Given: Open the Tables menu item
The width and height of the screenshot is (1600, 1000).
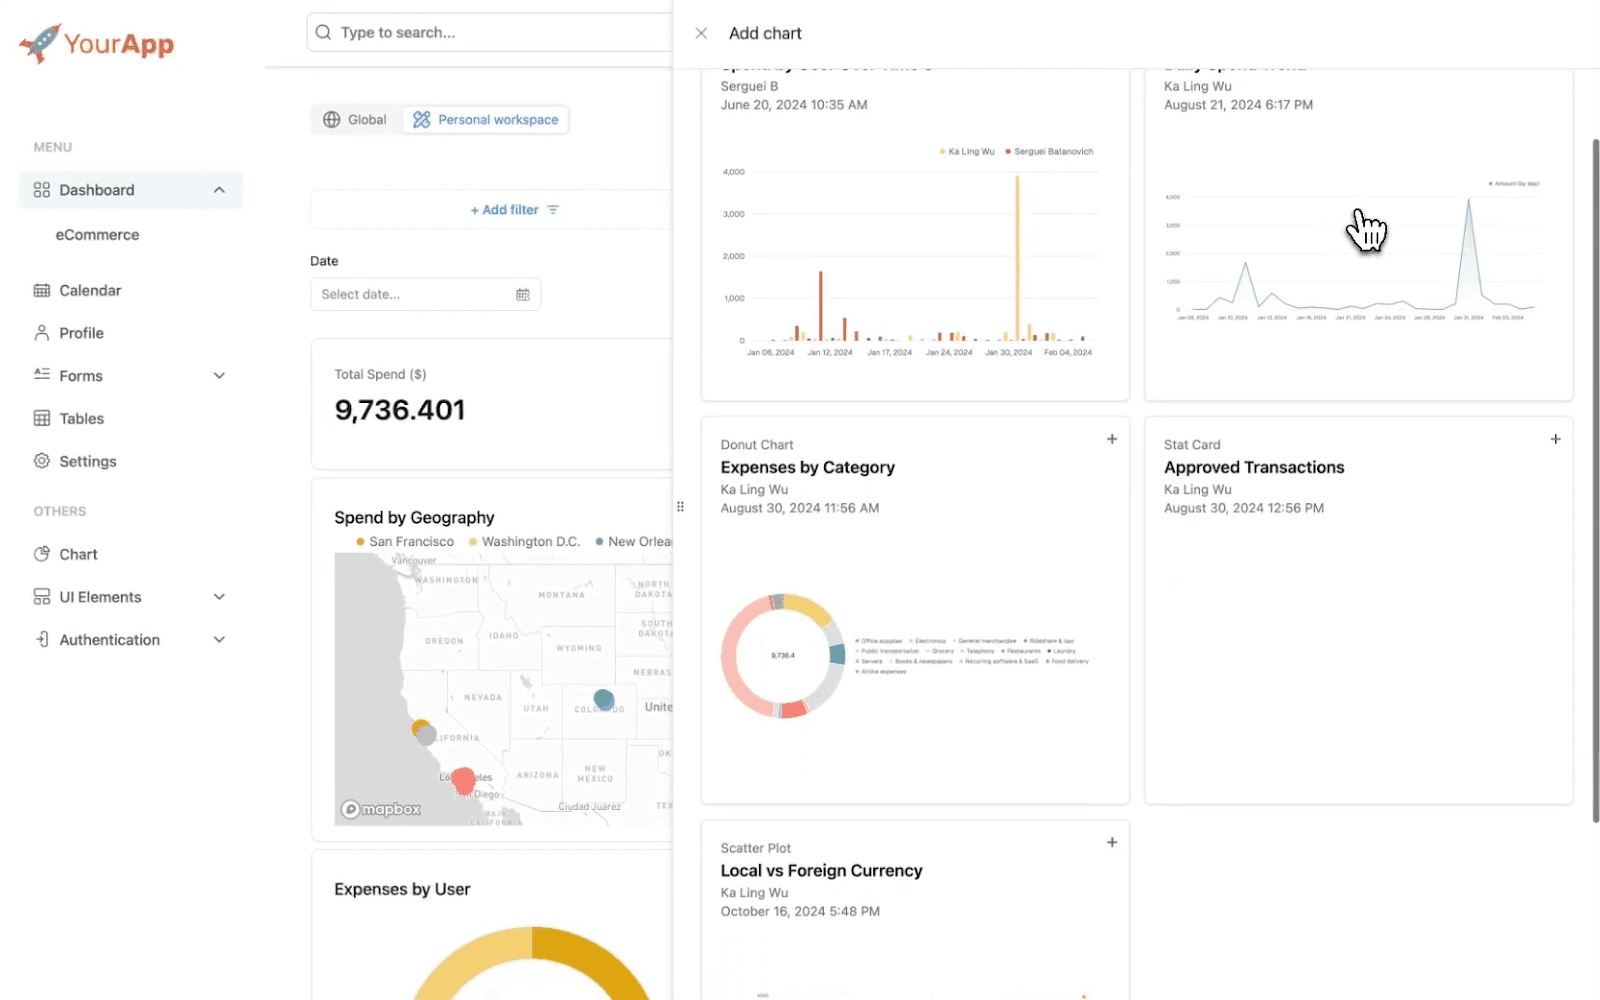Looking at the screenshot, I should click(130, 418).
